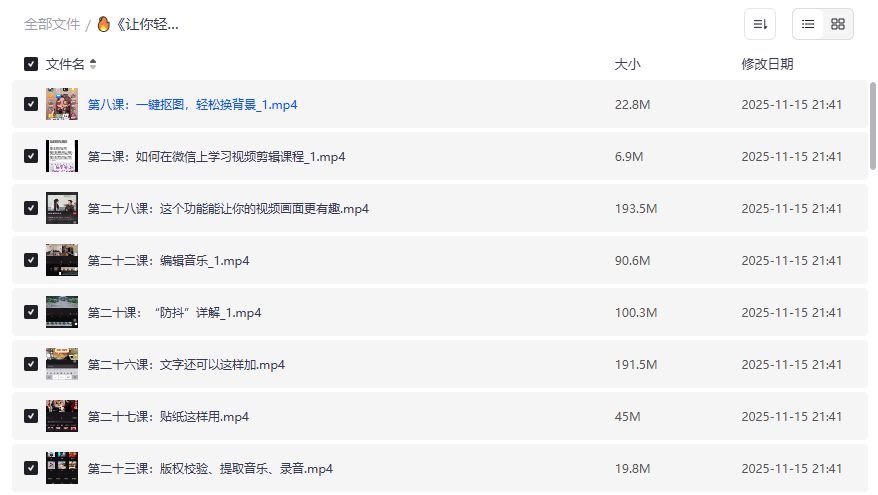Open thumbnail of 第二十二课 video
Image resolution: width=878 pixels, height=495 pixels.
click(x=62, y=260)
